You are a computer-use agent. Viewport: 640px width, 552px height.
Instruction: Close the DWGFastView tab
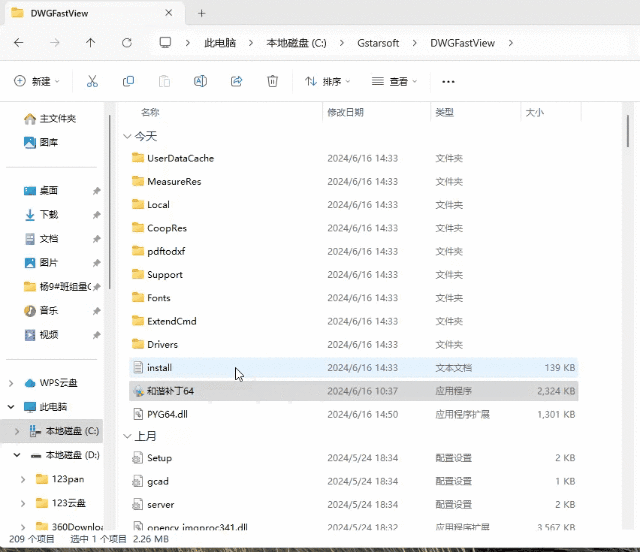tap(169, 13)
